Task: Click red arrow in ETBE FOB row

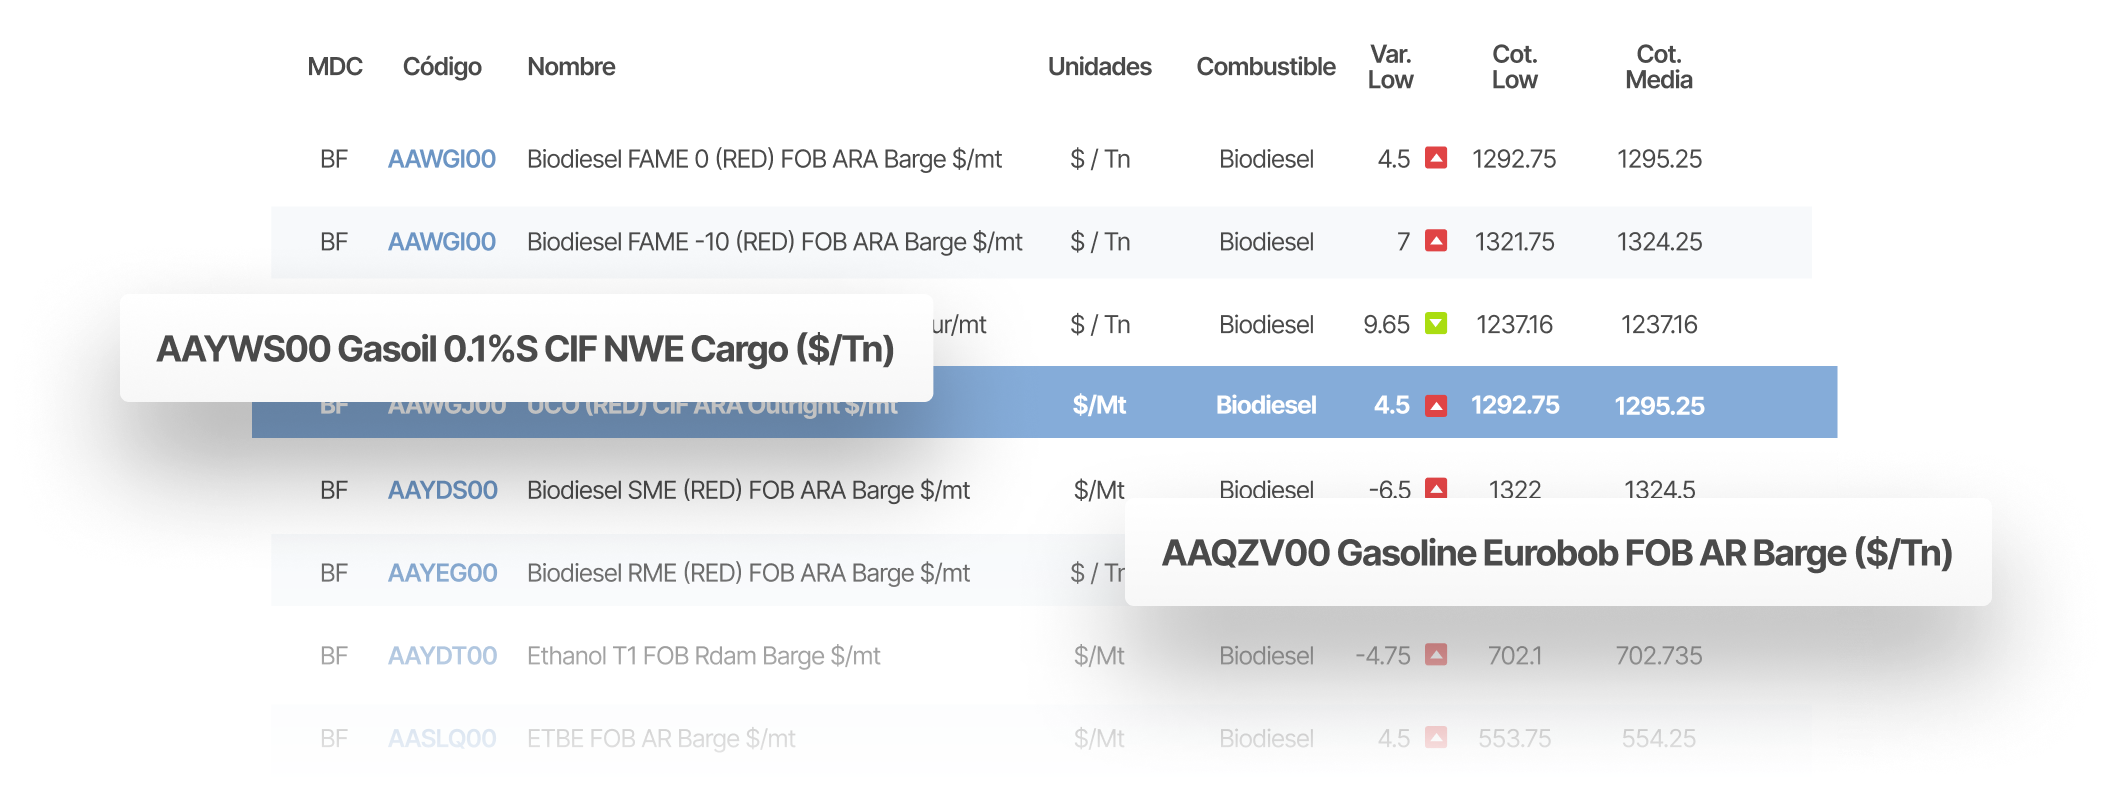Action: tap(1436, 738)
